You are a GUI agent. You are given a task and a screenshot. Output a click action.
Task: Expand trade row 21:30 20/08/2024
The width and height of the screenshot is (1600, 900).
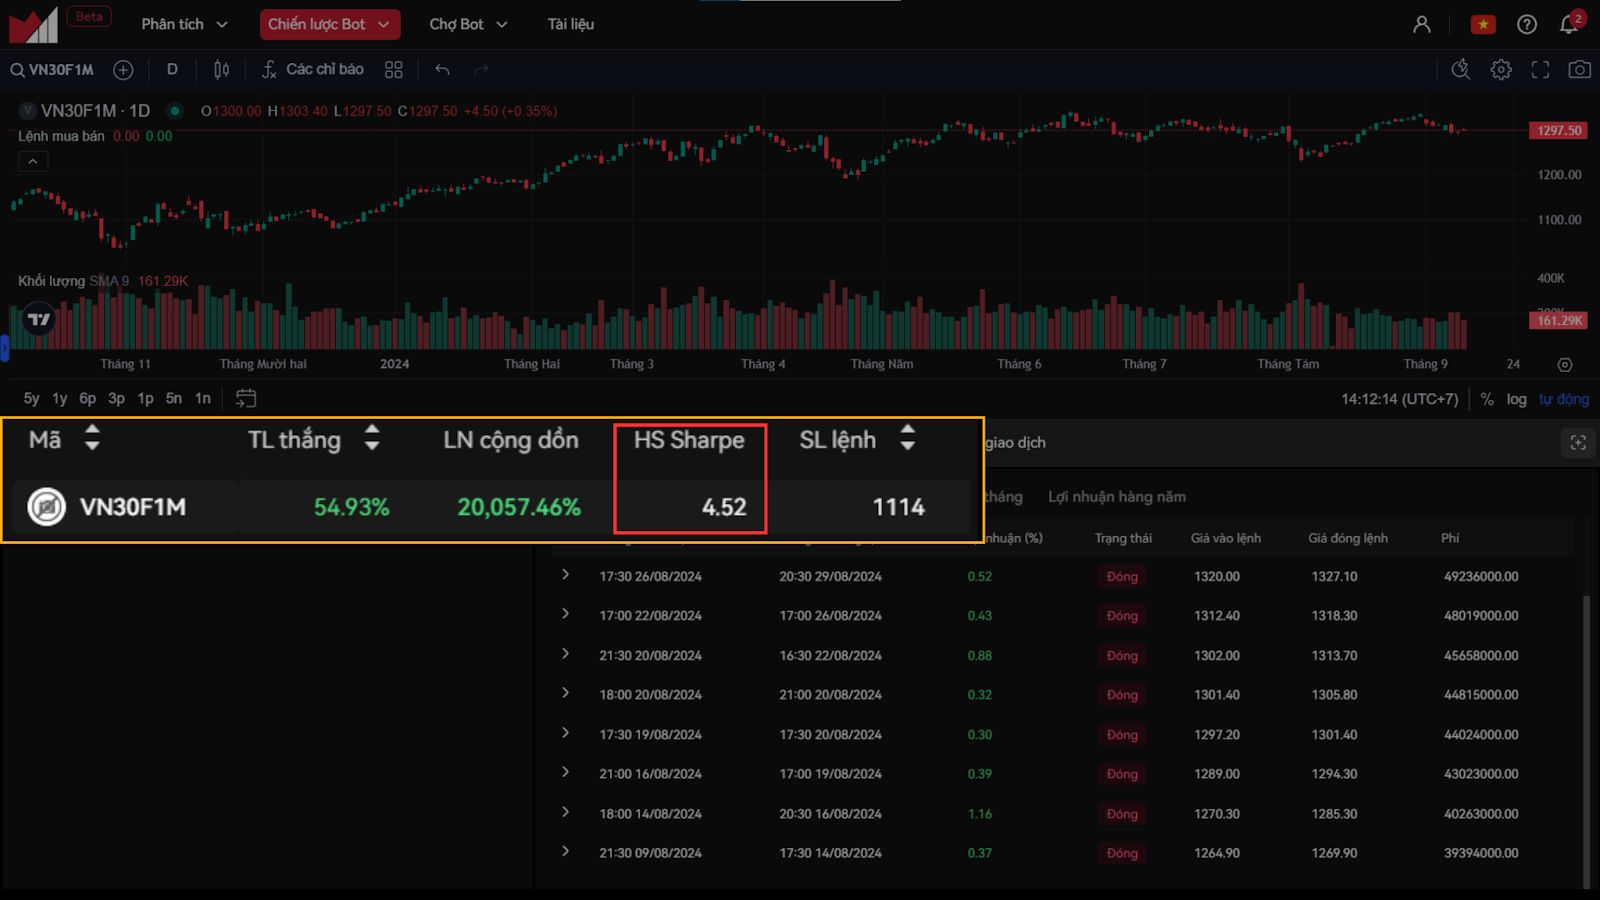point(566,654)
